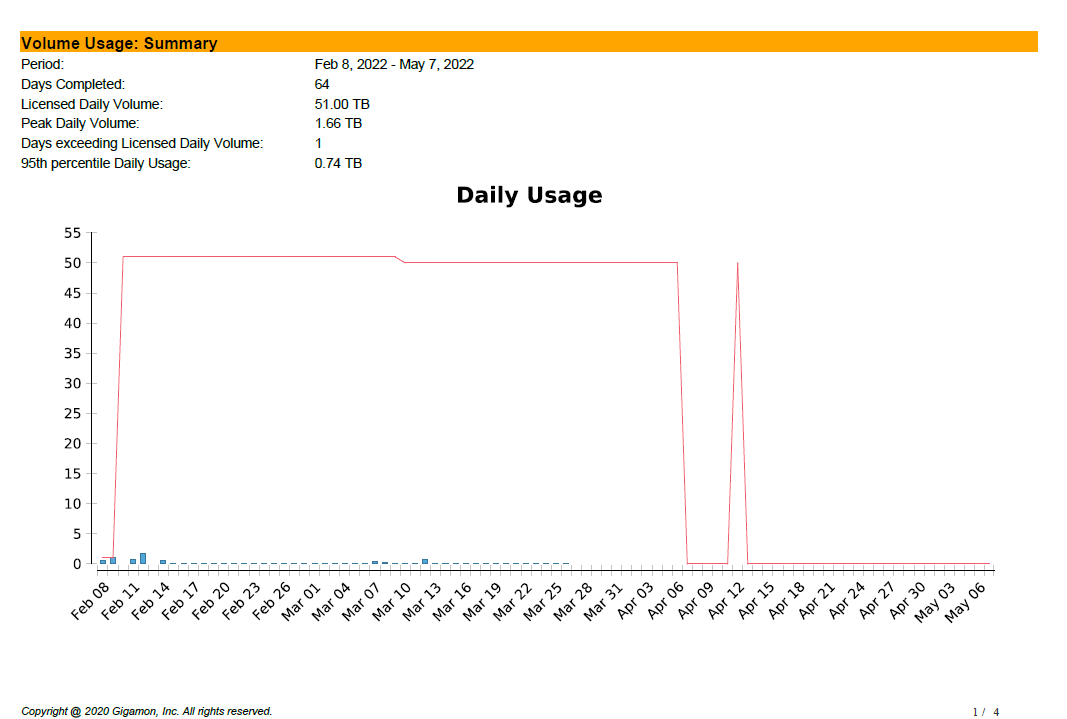The width and height of the screenshot is (1067, 719).
Task: Click the Gigamon copyright footer text
Action: pos(147,711)
